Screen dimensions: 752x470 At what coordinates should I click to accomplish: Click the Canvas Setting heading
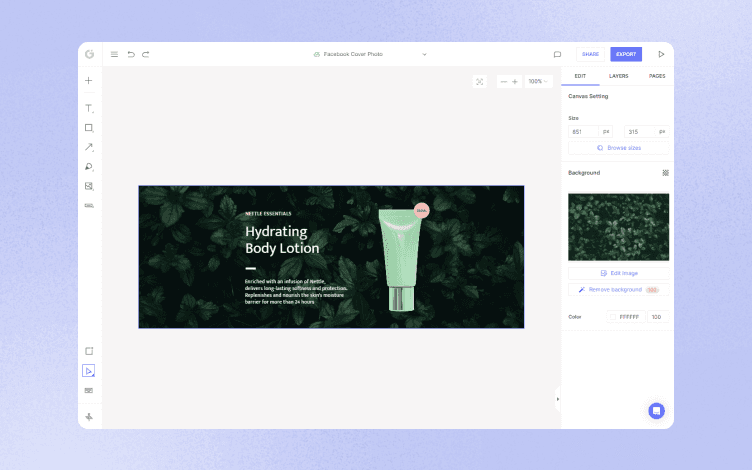click(x=588, y=96)
